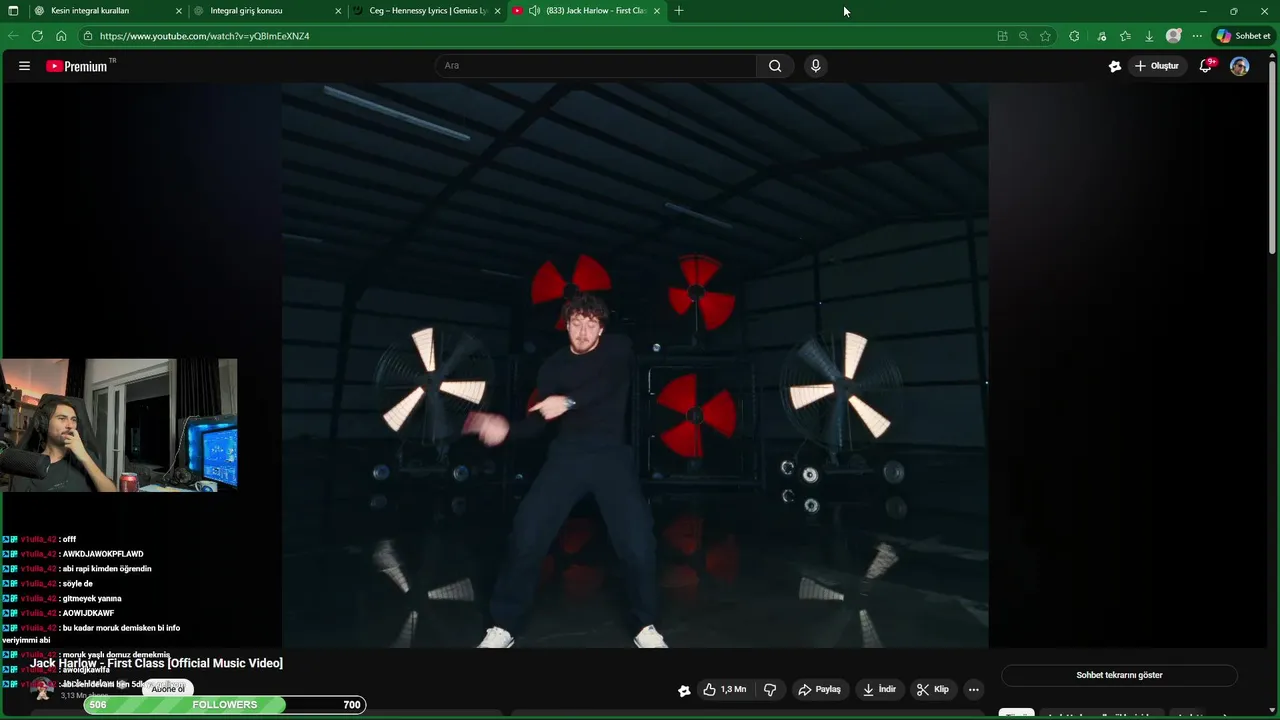Click Sohbet tekrarını göster button
The image size is (1280, 720).
(x=1119, y=675)
